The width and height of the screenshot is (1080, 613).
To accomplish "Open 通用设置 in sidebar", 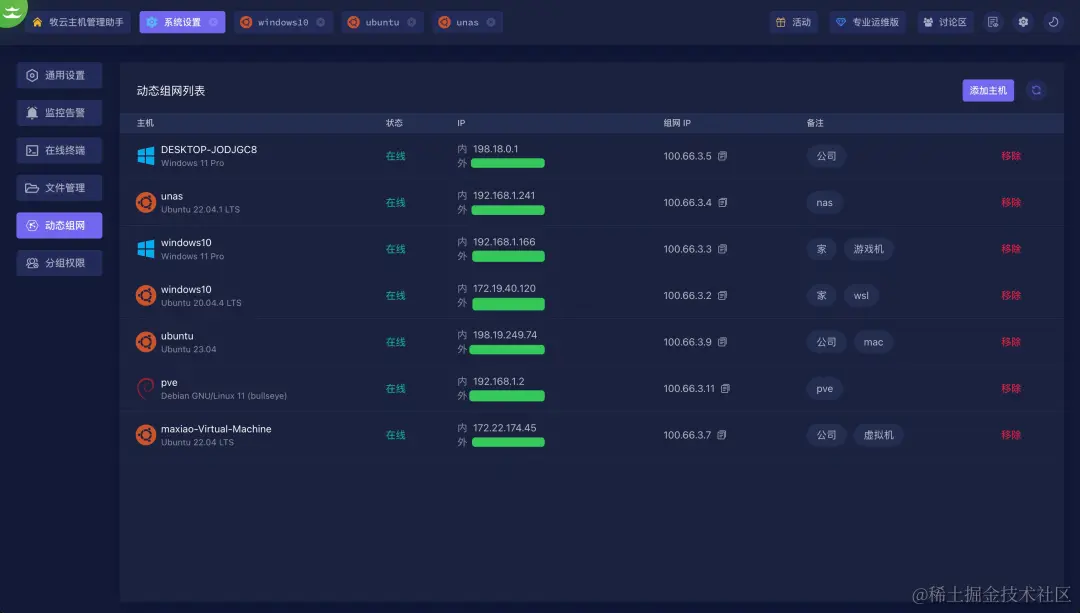I will click(59, 75).
